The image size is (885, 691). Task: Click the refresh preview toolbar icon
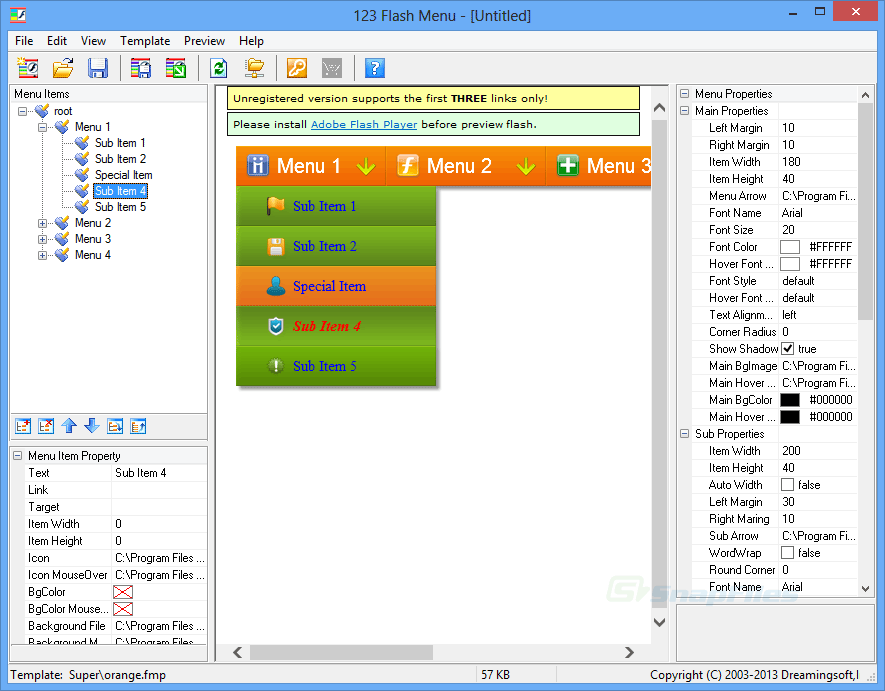point(219,68)
